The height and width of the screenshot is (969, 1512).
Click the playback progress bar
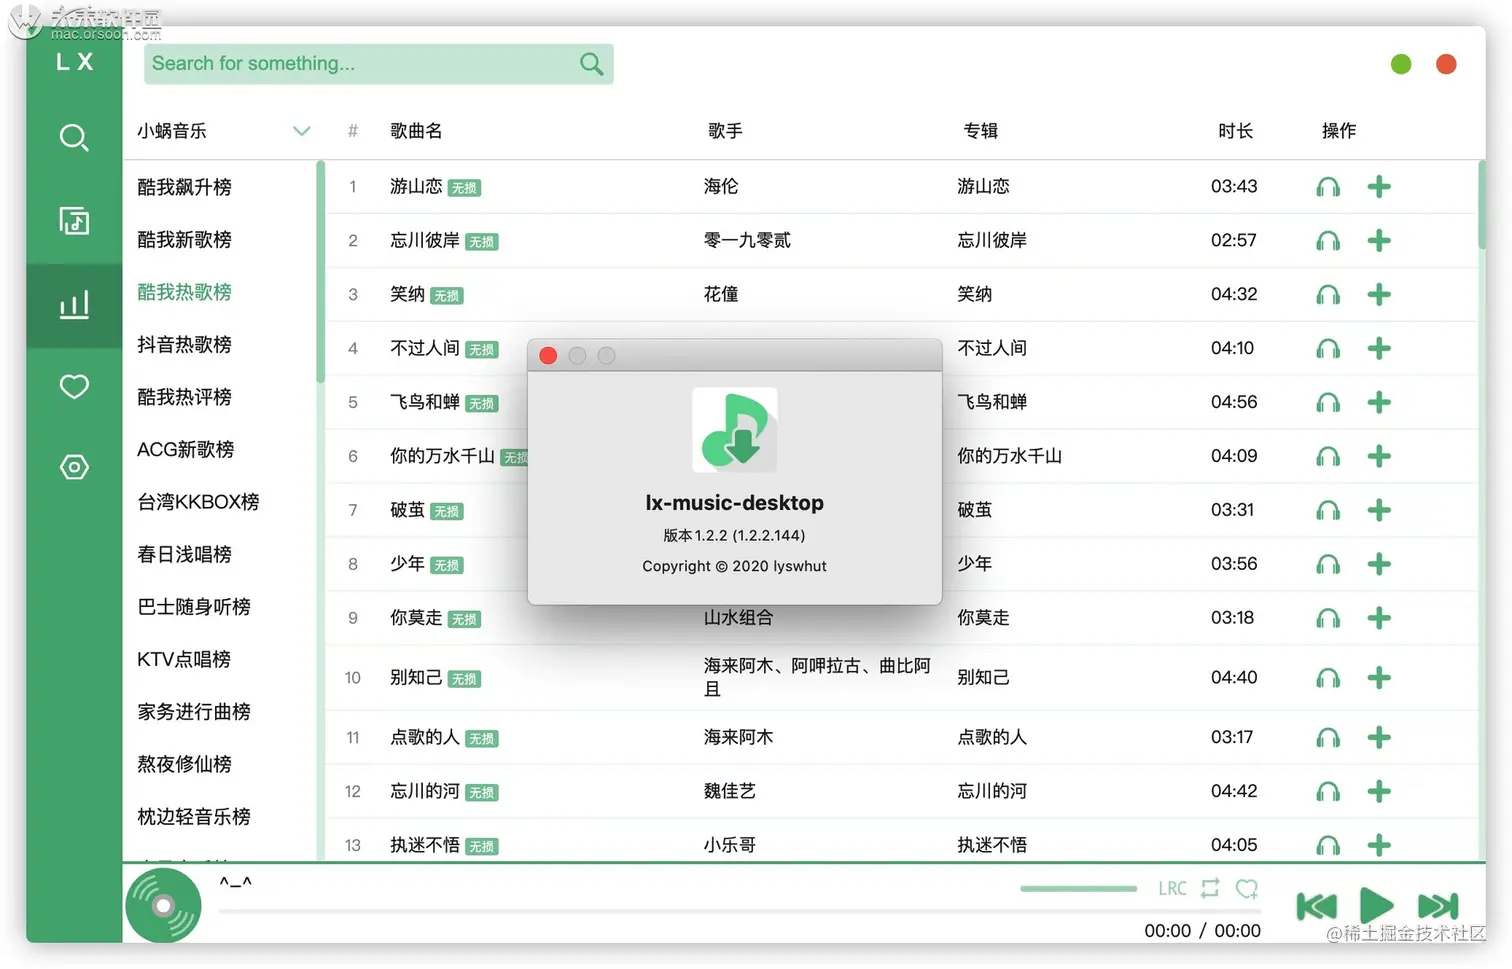coord(740,912)
